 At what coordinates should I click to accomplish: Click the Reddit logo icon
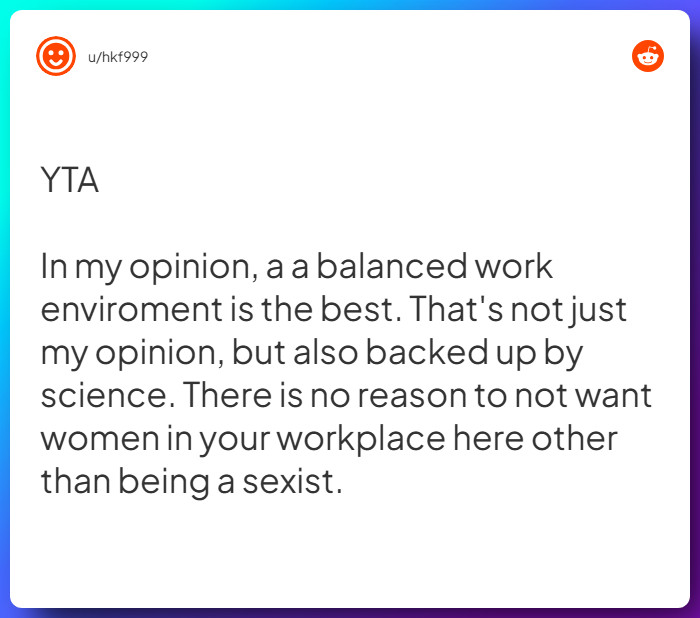[648, 56]
